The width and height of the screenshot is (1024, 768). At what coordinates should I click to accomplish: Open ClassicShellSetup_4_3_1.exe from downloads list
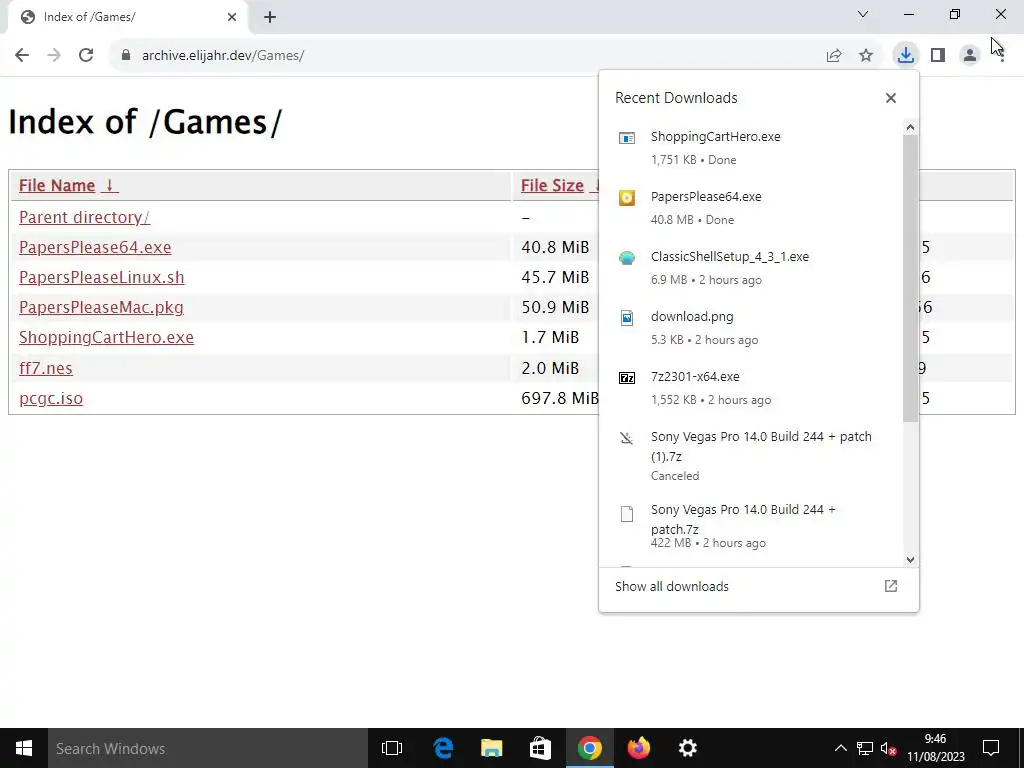[752, 268]
